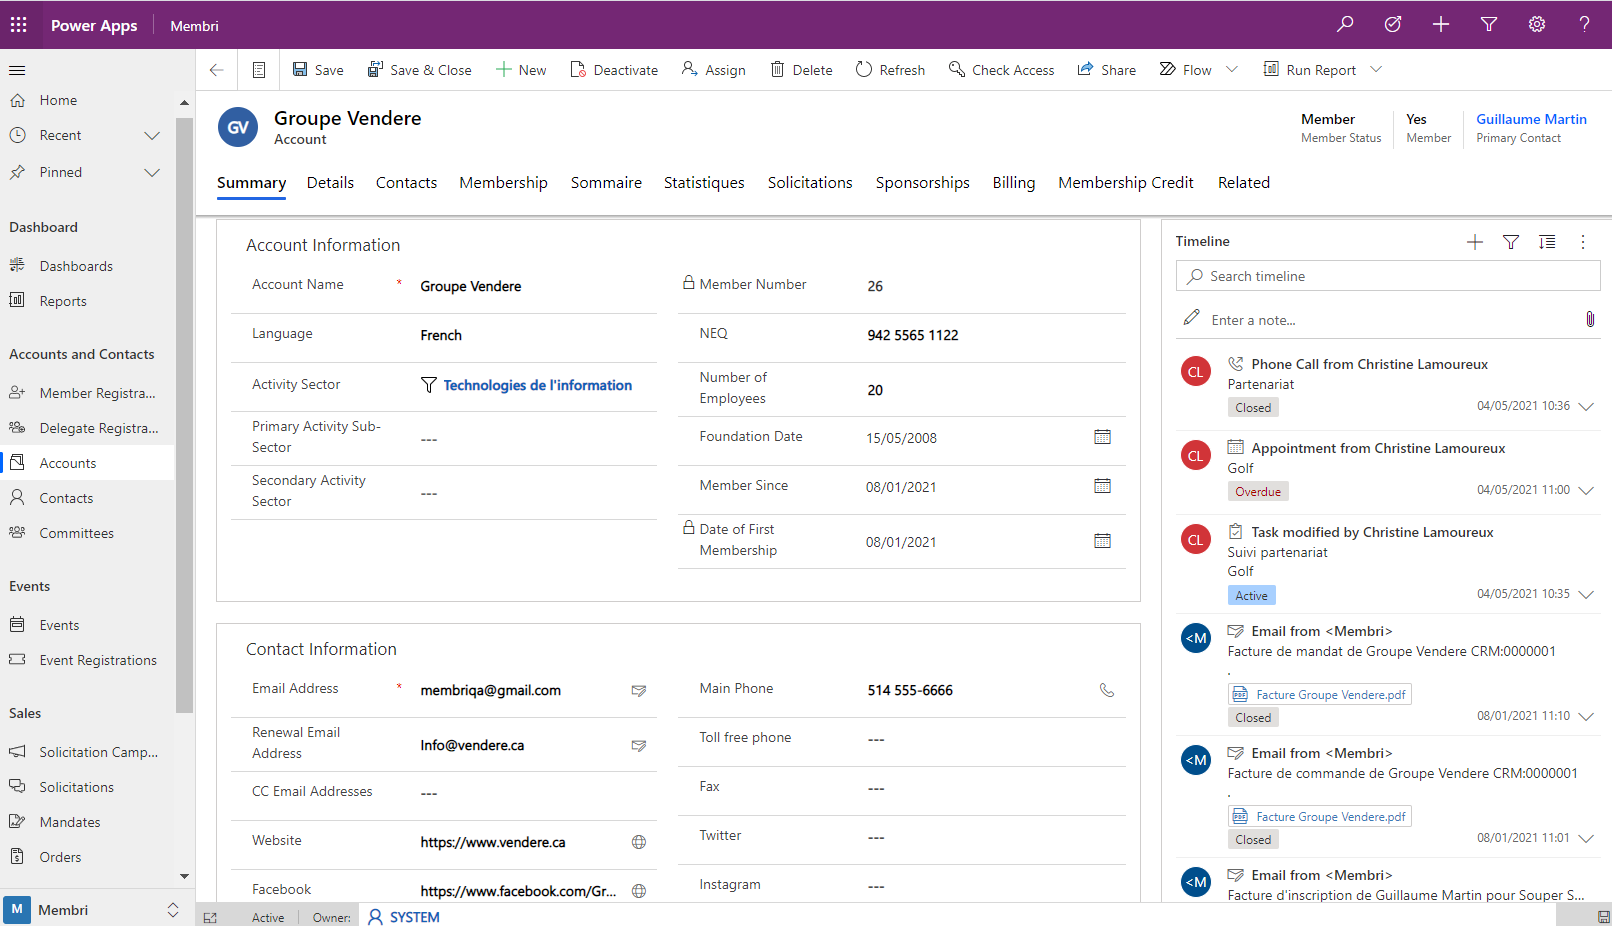
Task: Click the calendar icon for Foundation Date
Action: (1102, 437)
